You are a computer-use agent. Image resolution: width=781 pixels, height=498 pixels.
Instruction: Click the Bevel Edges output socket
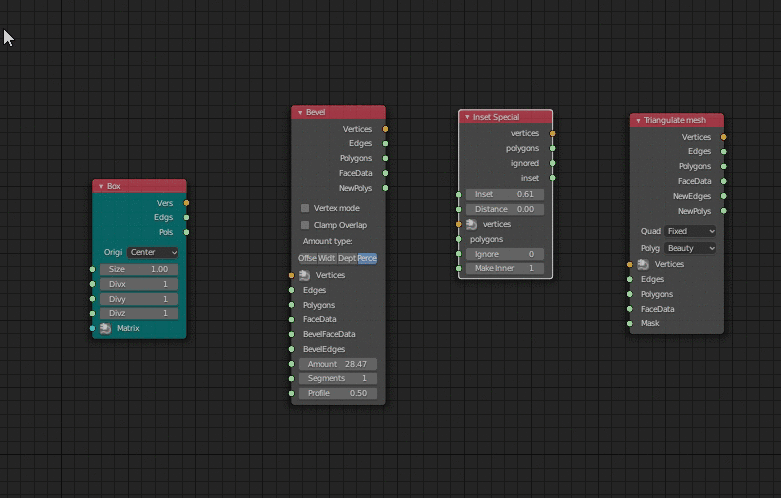tap(386, 143)
